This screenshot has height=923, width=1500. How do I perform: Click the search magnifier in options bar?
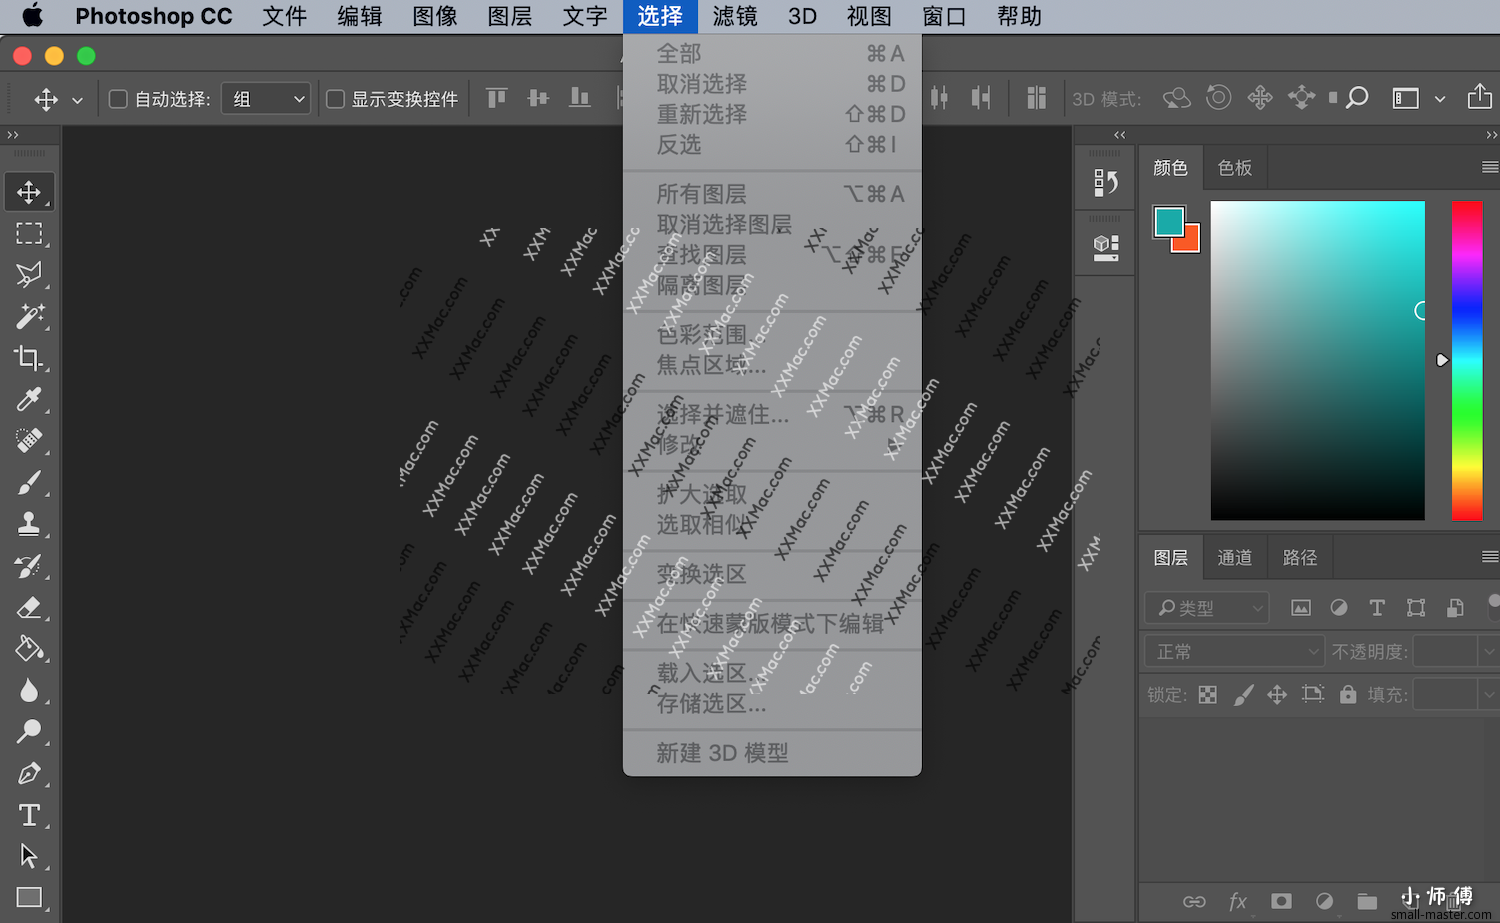coord(1356,98)
